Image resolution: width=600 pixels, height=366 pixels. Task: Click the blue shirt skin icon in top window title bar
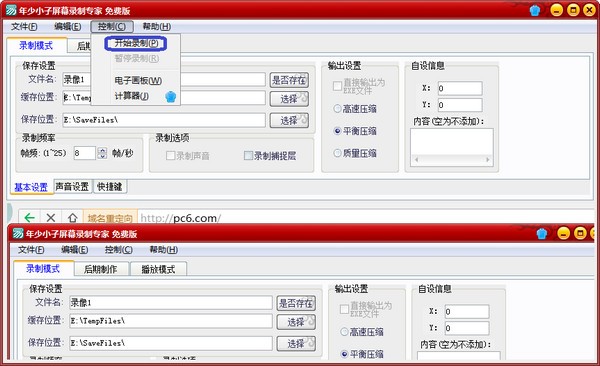[x=535, y=10]
